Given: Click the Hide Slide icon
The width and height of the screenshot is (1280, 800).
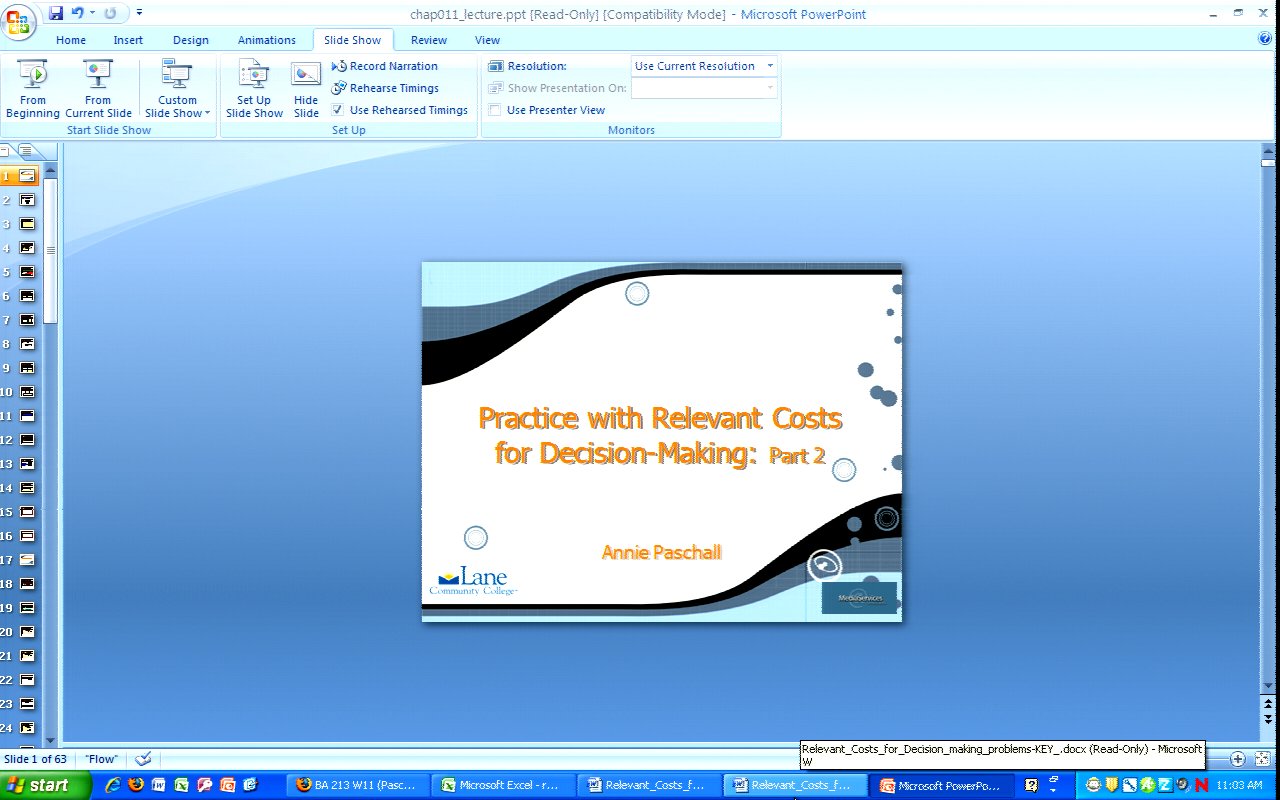Looking at the screenshot, I should coord(306,76).
